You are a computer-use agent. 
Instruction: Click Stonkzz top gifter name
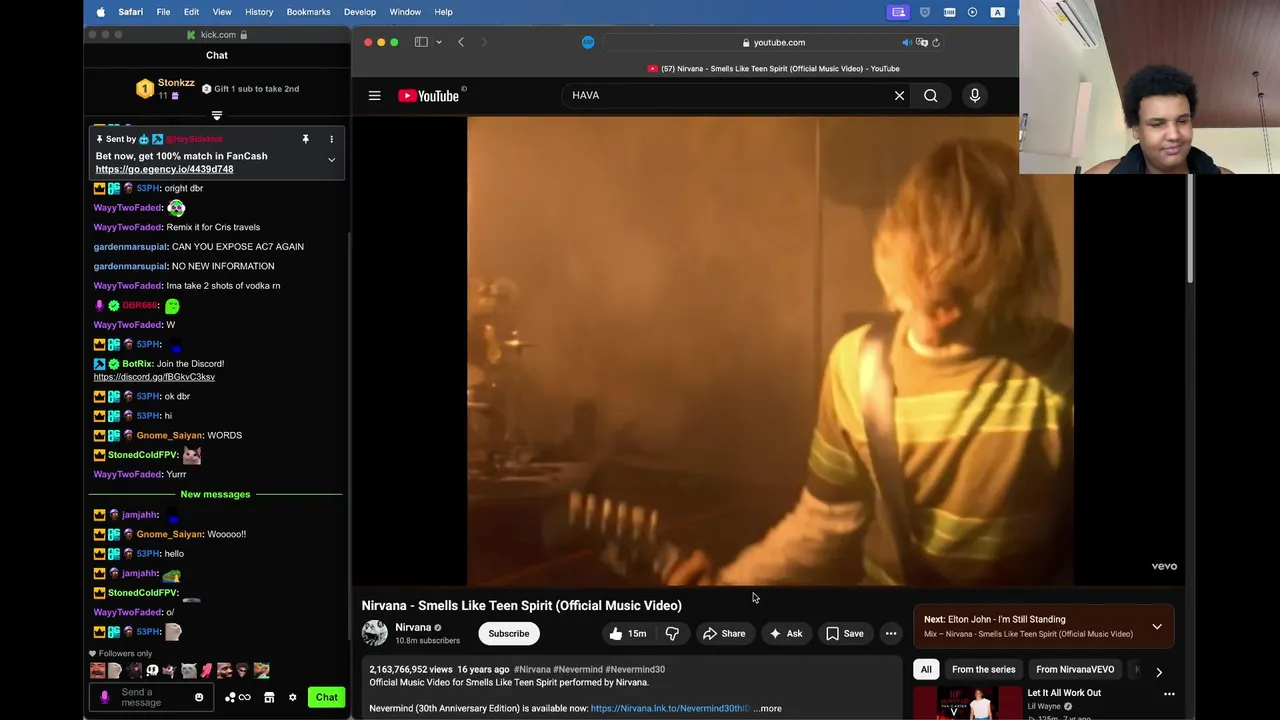pos(176,83)
